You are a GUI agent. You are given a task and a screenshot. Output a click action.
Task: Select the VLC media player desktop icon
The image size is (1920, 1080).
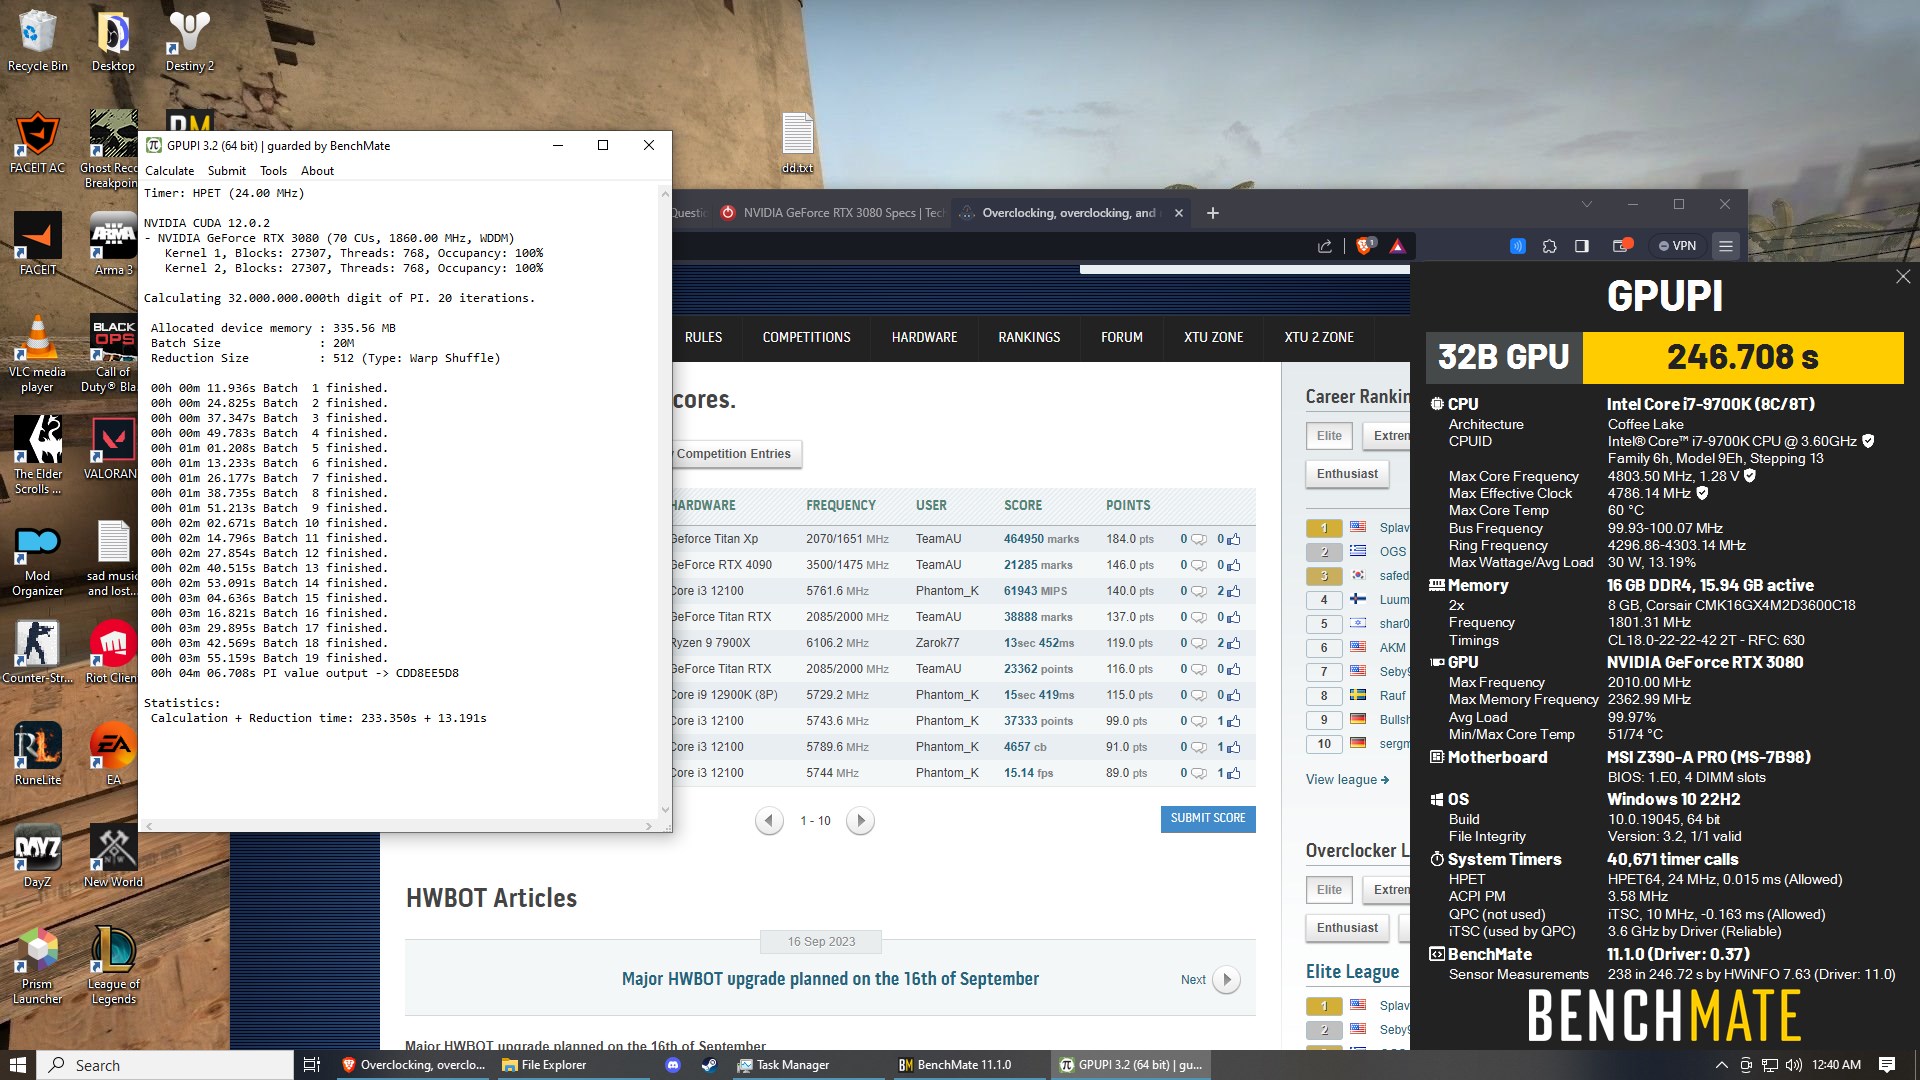point(38,354)
